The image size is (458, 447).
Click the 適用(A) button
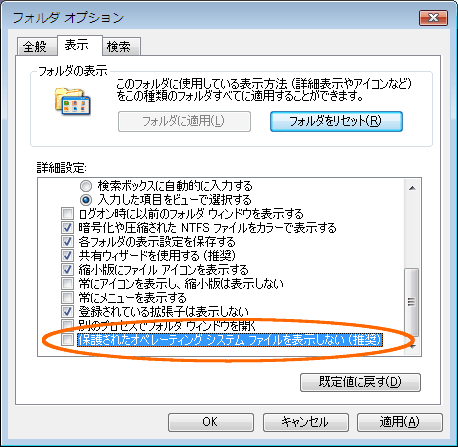tap(400, 422)
